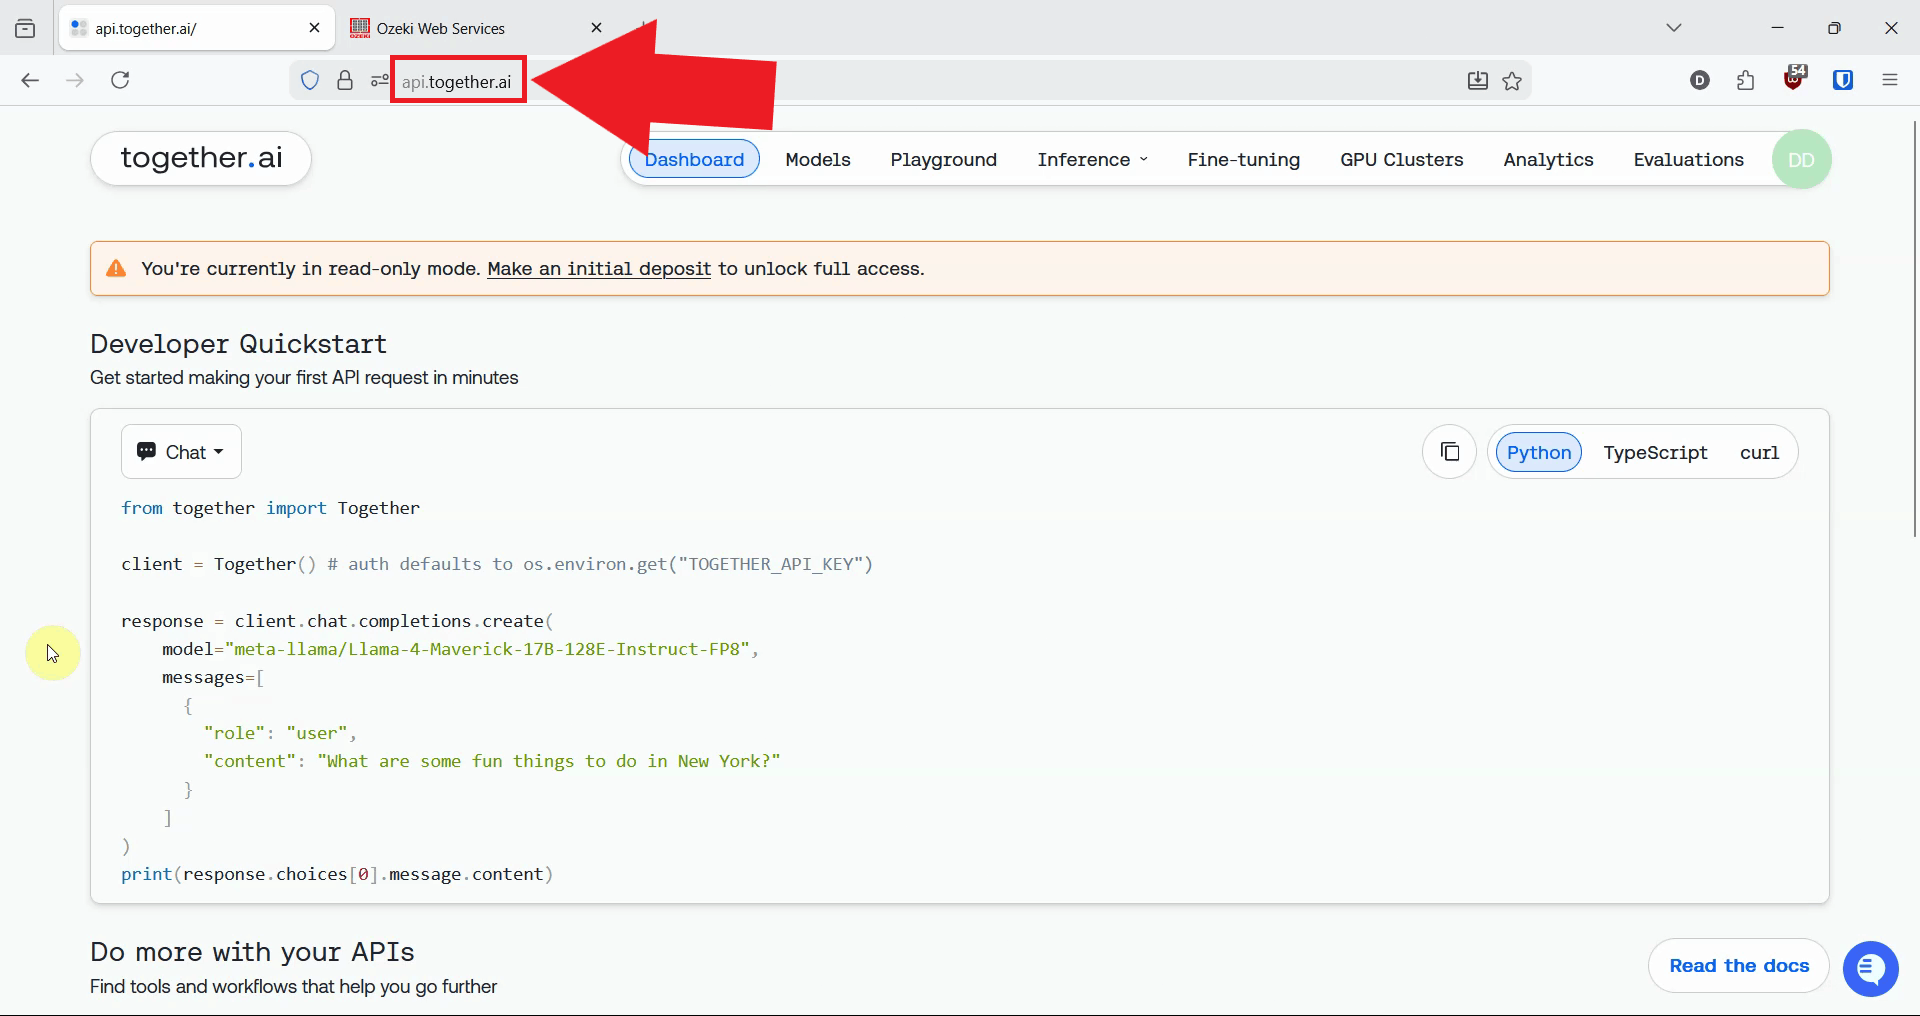Open the chat support bubble
This screenshot has height=1016, width=1920.
tap(1870, 968)
